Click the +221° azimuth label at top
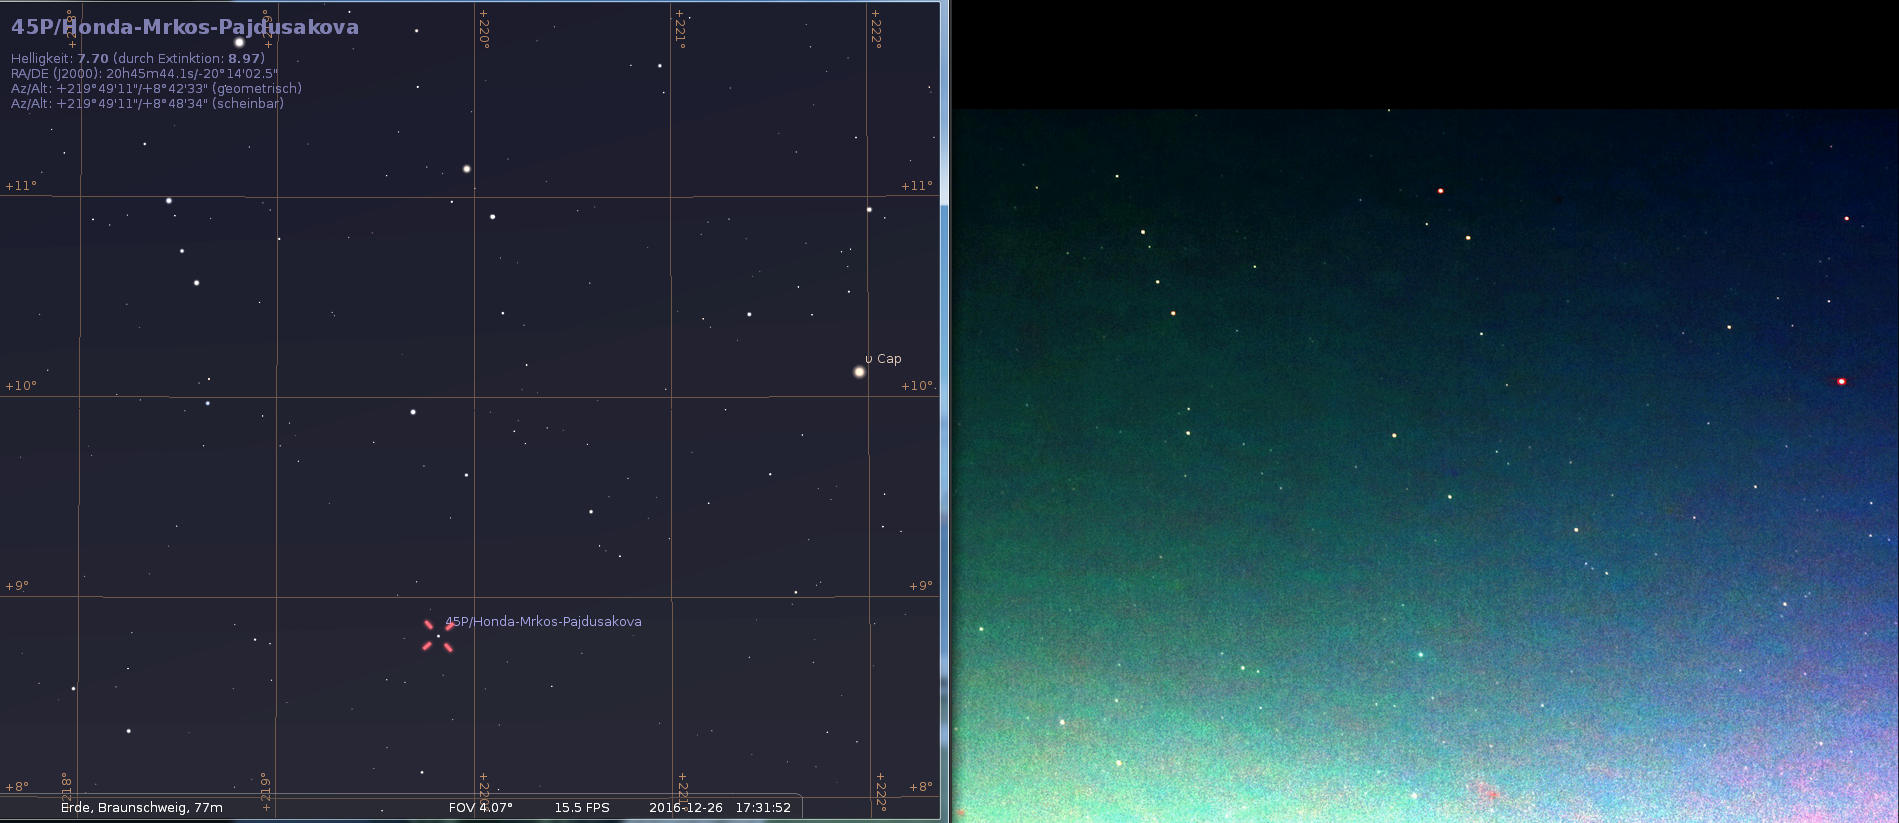1899x823 pixels. pos(680,29)
